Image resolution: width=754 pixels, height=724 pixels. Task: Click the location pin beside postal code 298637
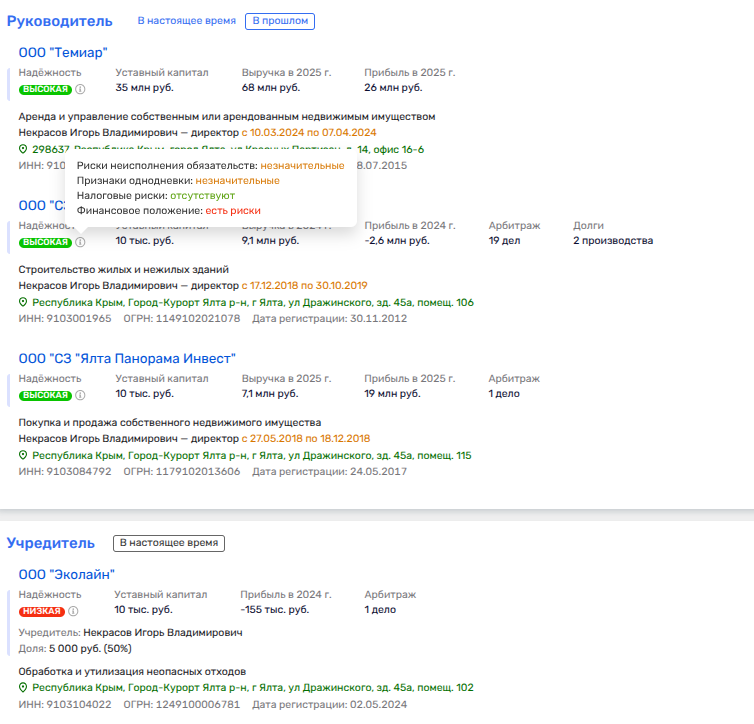(24, 150)
